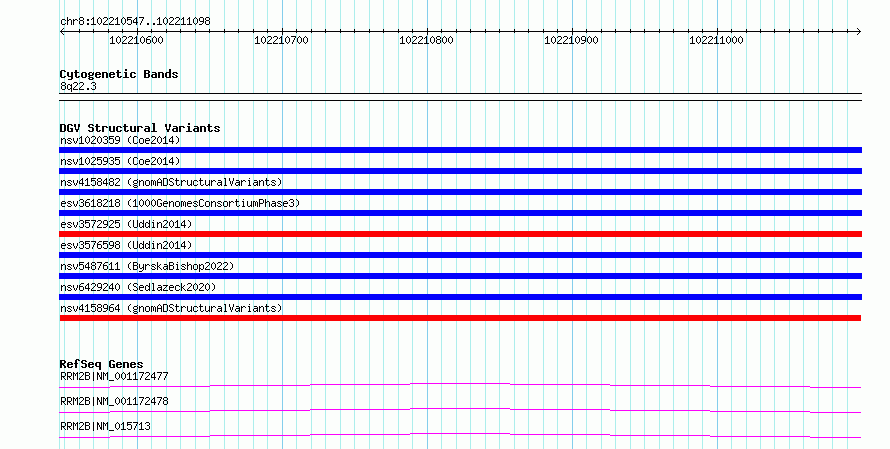Open the nsv4158964 gnomAD variant label
The width and height of the screenshot is (890, 449).
tap(171, 308)
